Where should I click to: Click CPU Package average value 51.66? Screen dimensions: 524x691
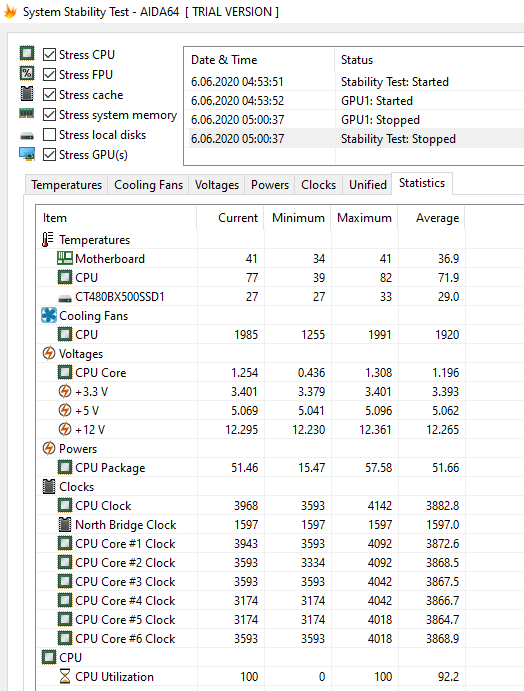tap(446, 468)
